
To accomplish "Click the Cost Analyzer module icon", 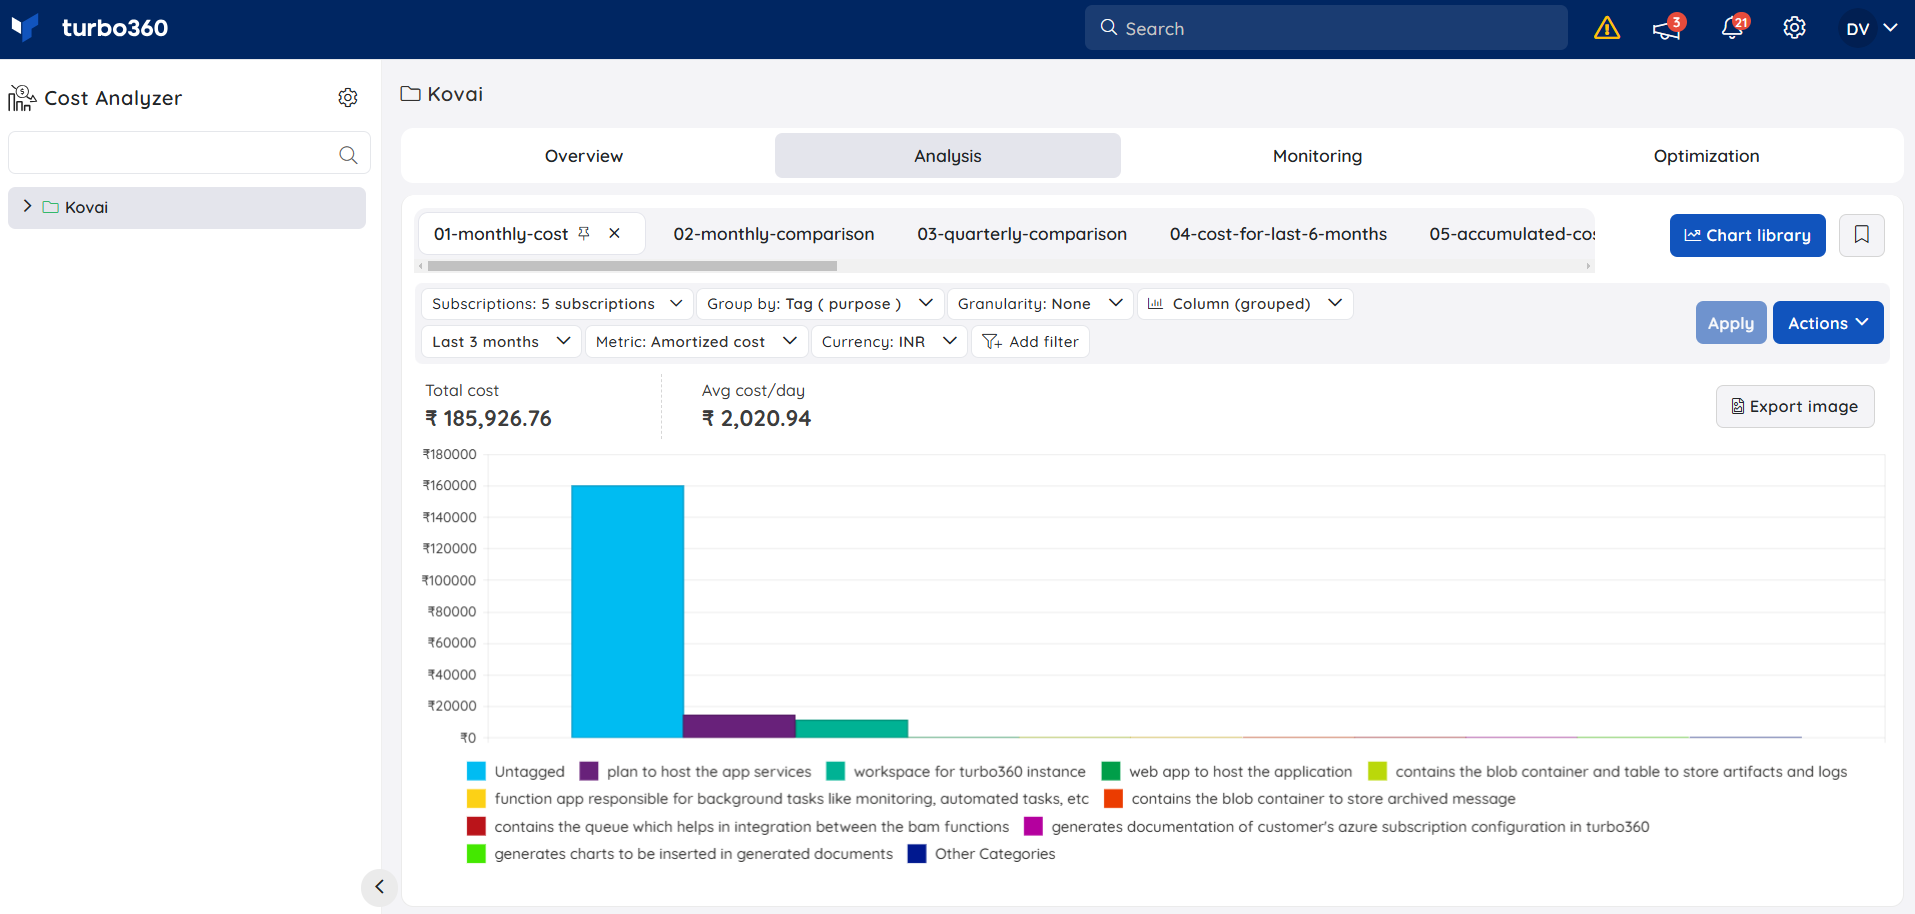I will (x=22, y=98).
